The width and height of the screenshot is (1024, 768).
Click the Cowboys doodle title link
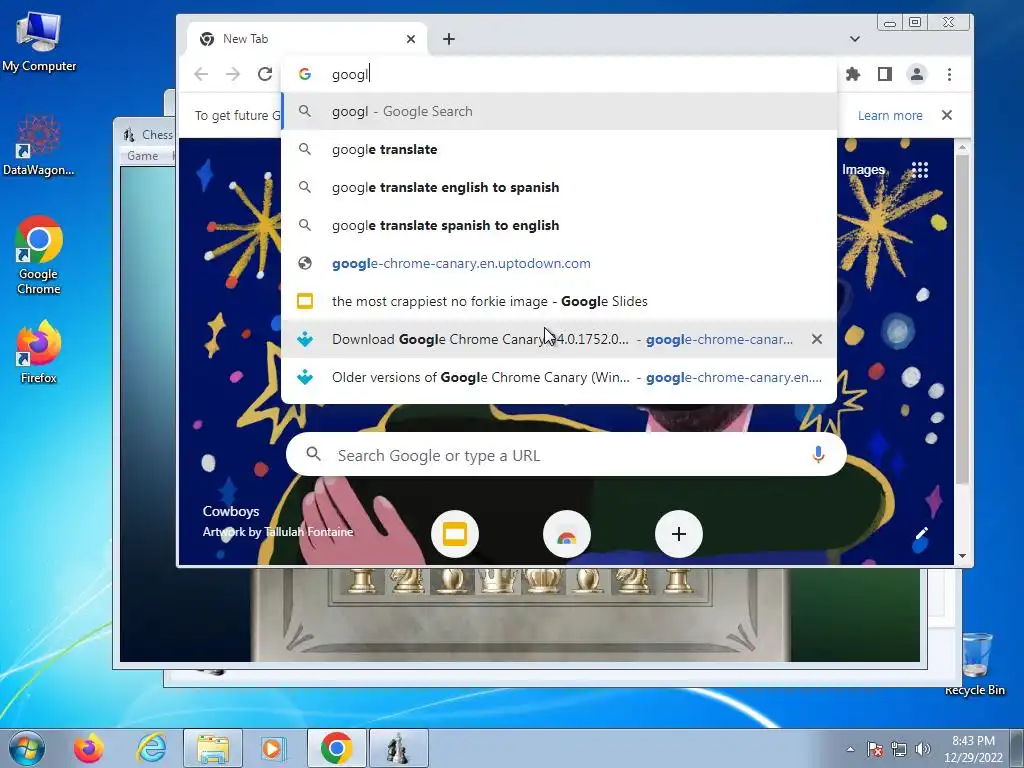231,511
